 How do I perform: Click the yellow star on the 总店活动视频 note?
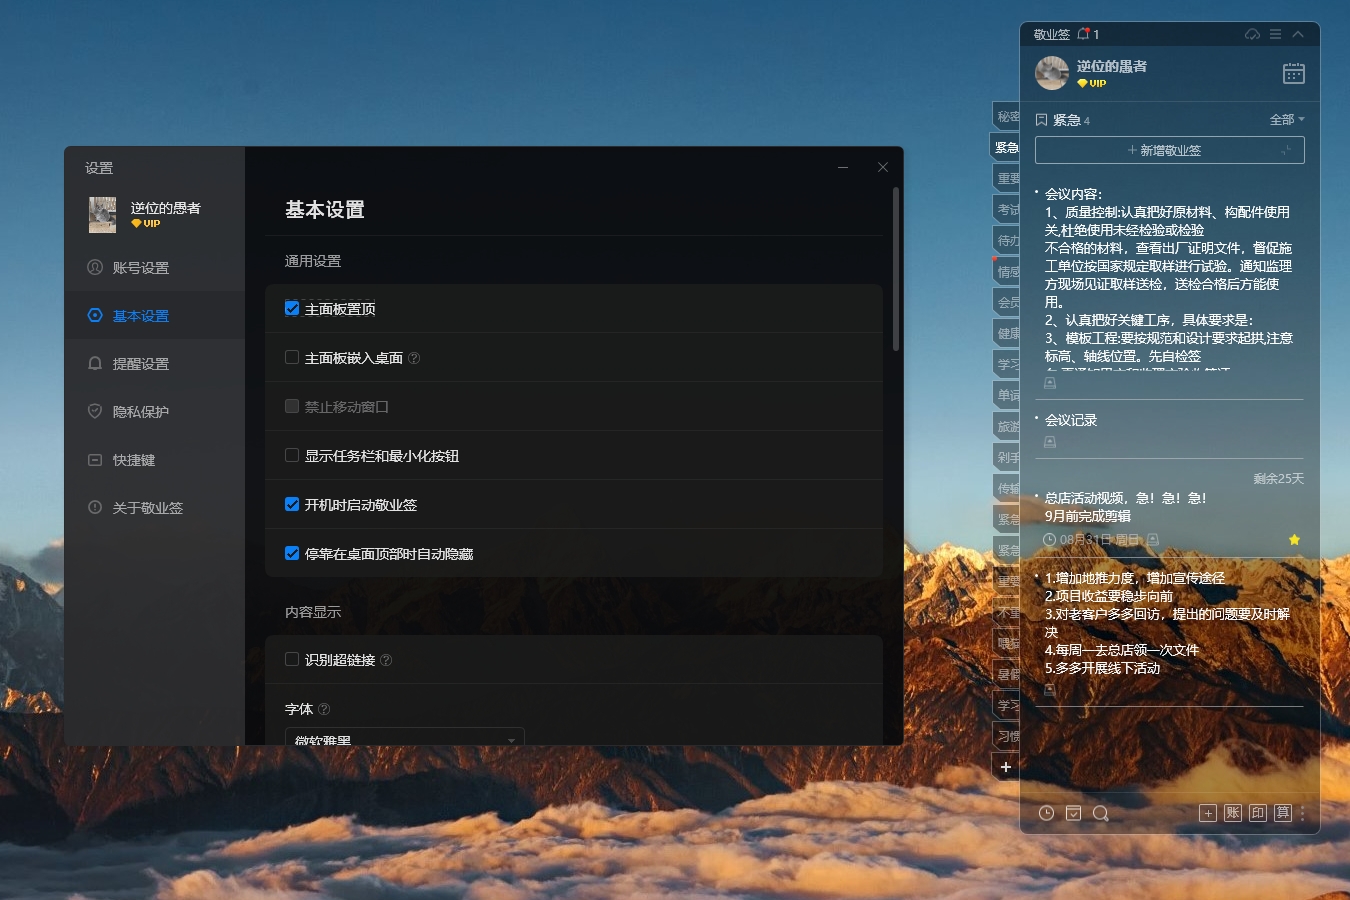pyautogui.click(x=1294, y=539)
